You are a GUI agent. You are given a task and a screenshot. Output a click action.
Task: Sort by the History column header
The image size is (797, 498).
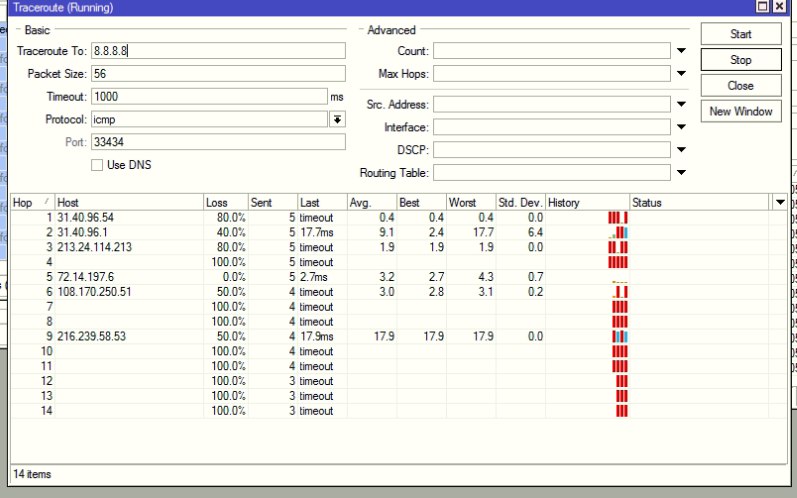tap(588, 202)
